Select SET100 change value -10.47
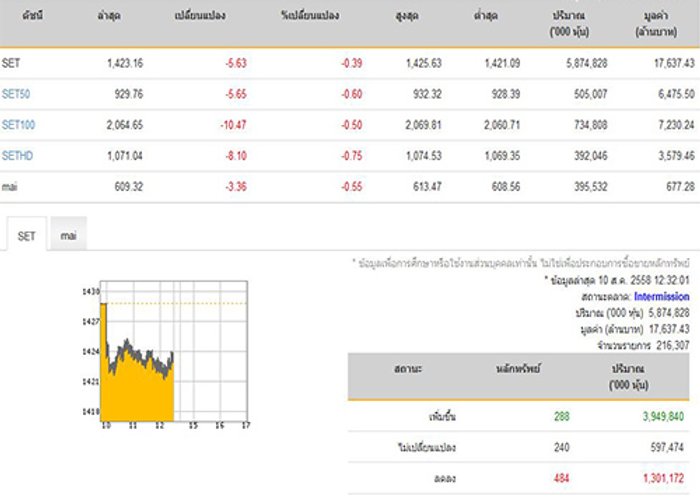 coord(233,125)
